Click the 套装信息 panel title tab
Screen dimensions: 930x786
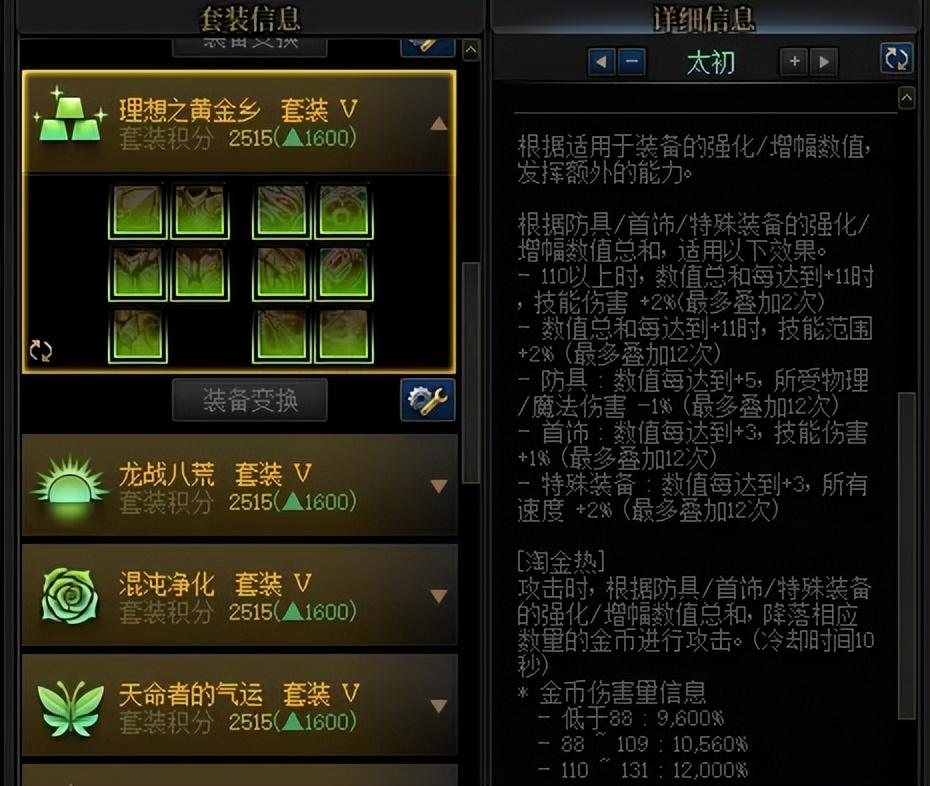point(250,18)
